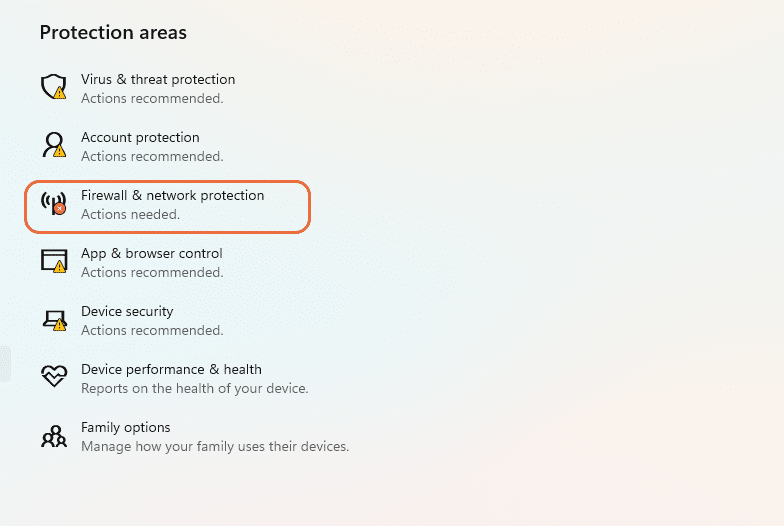Click "Actions recommended." under Device security
Viewport: 784px width, 526px height.
pyautogui.click(x=152, y=331)
